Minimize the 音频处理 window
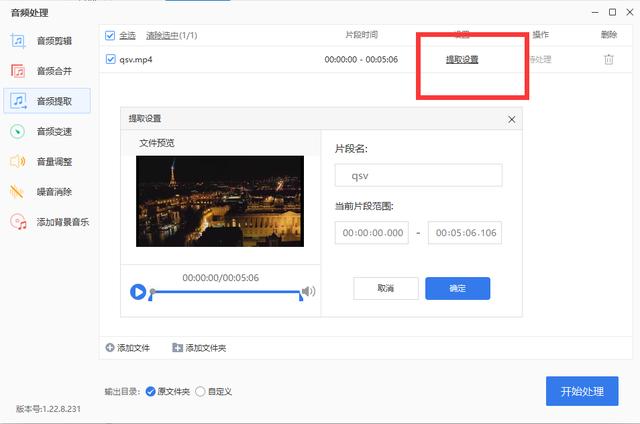The image size is (640, 424). [595, 13]
